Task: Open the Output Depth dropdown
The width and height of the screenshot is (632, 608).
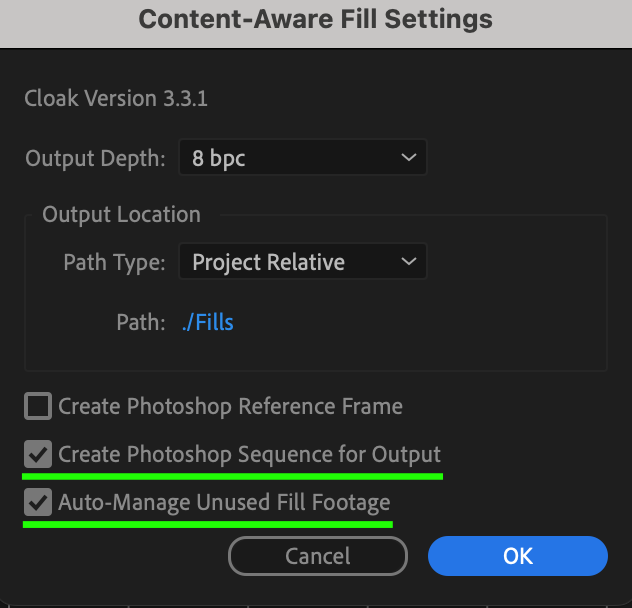Action: 301,158
